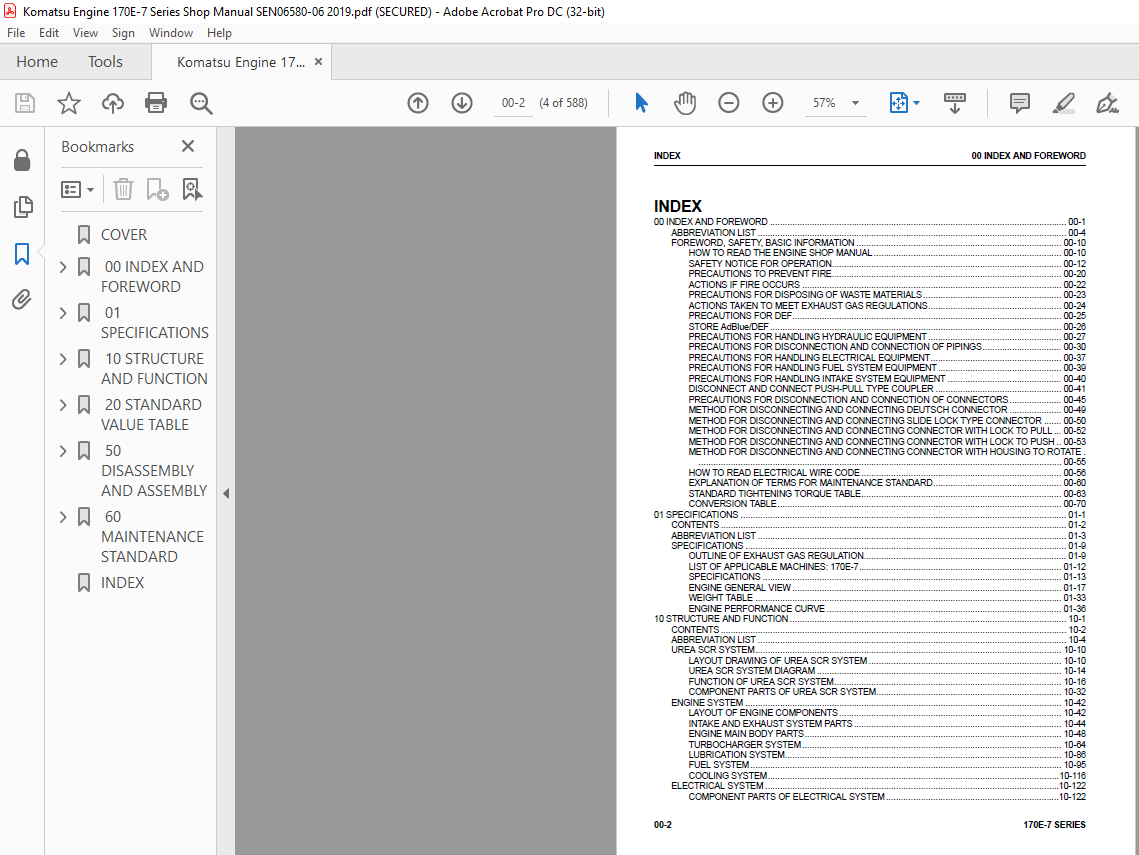Follow the ENGINE PERFORMANCE CURVE index entry
The height and width of the screenshot is (855, 1139).
coord(887,609)
